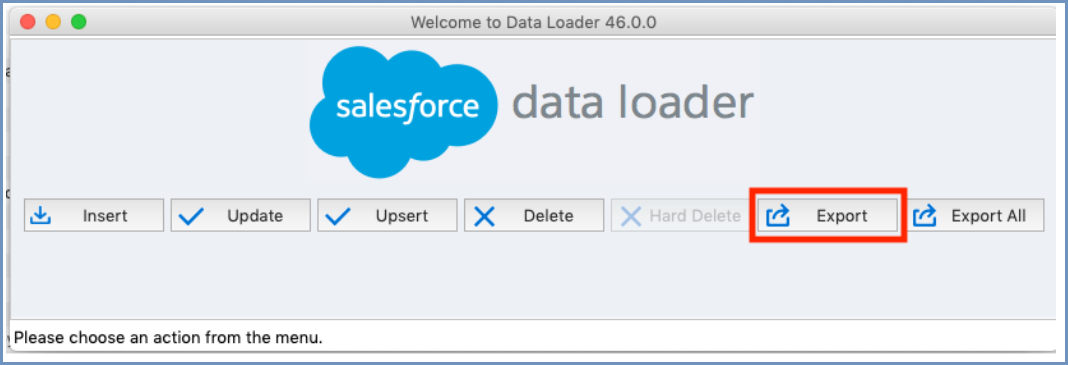Screen dimensions: 1068x365
Task: Click the blue X icon beside Delete
Action: click(x=484, y=217)
